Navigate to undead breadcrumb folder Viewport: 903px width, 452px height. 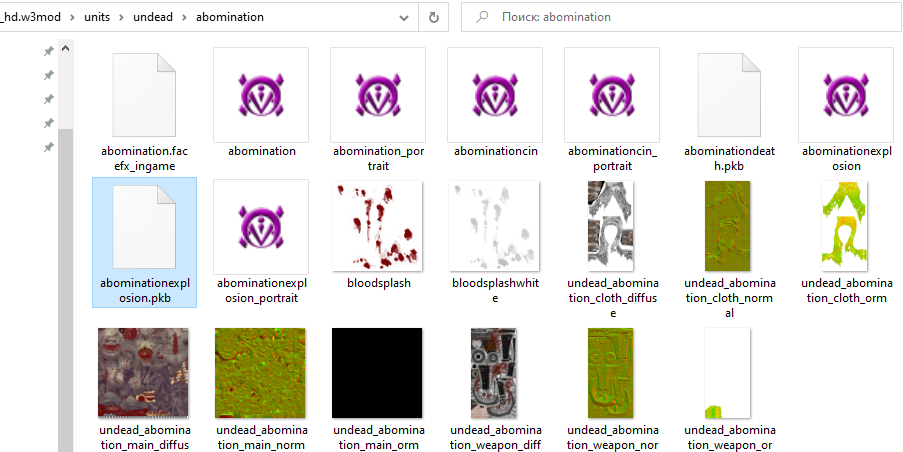point(153,17)
